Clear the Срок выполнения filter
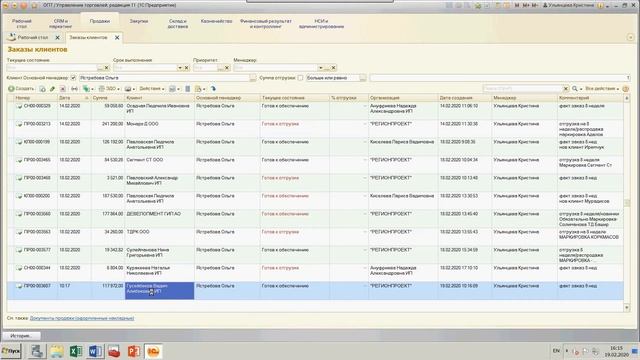Image resolution: width=640 pixels, height=360 pixels. 187,68
